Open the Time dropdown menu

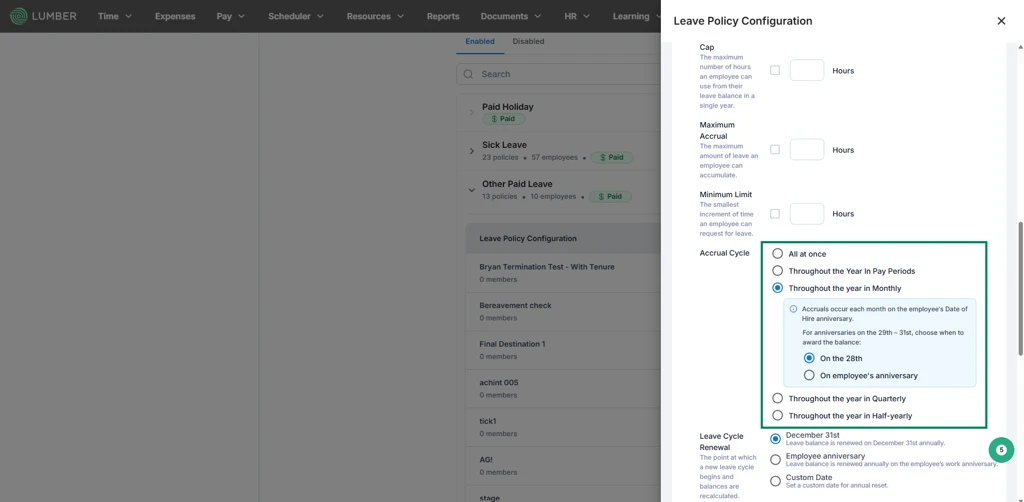tap(114, 16)
